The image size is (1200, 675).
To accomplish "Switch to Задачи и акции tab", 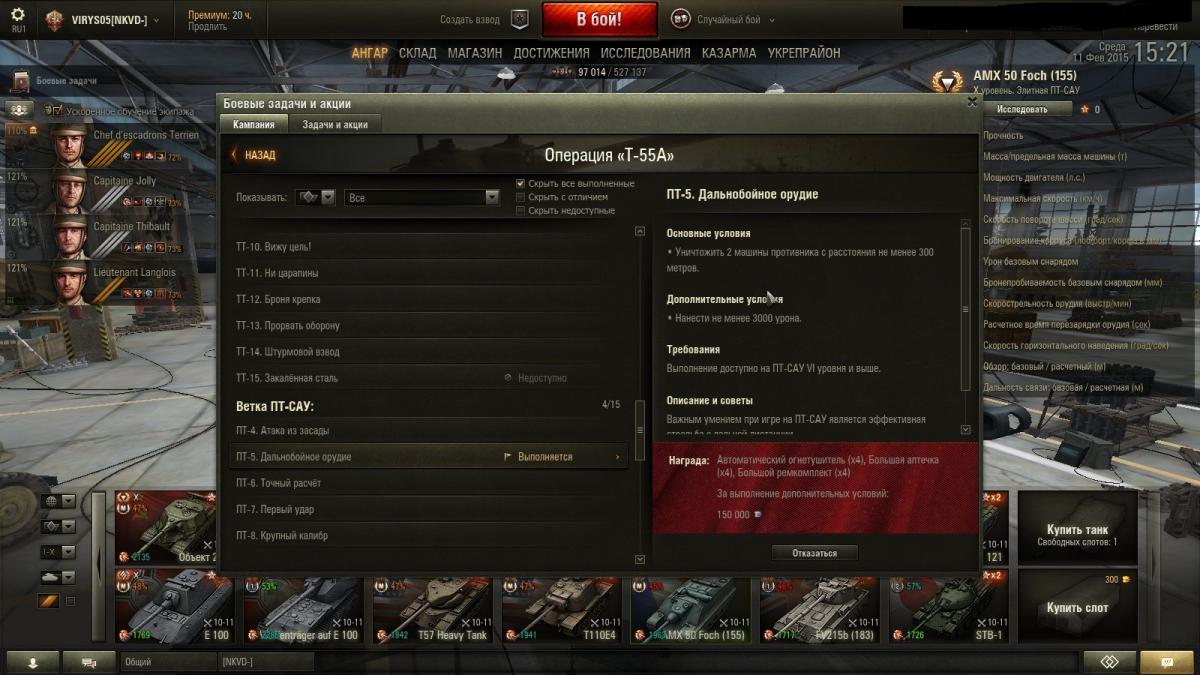I will click(x=335, y=125).
